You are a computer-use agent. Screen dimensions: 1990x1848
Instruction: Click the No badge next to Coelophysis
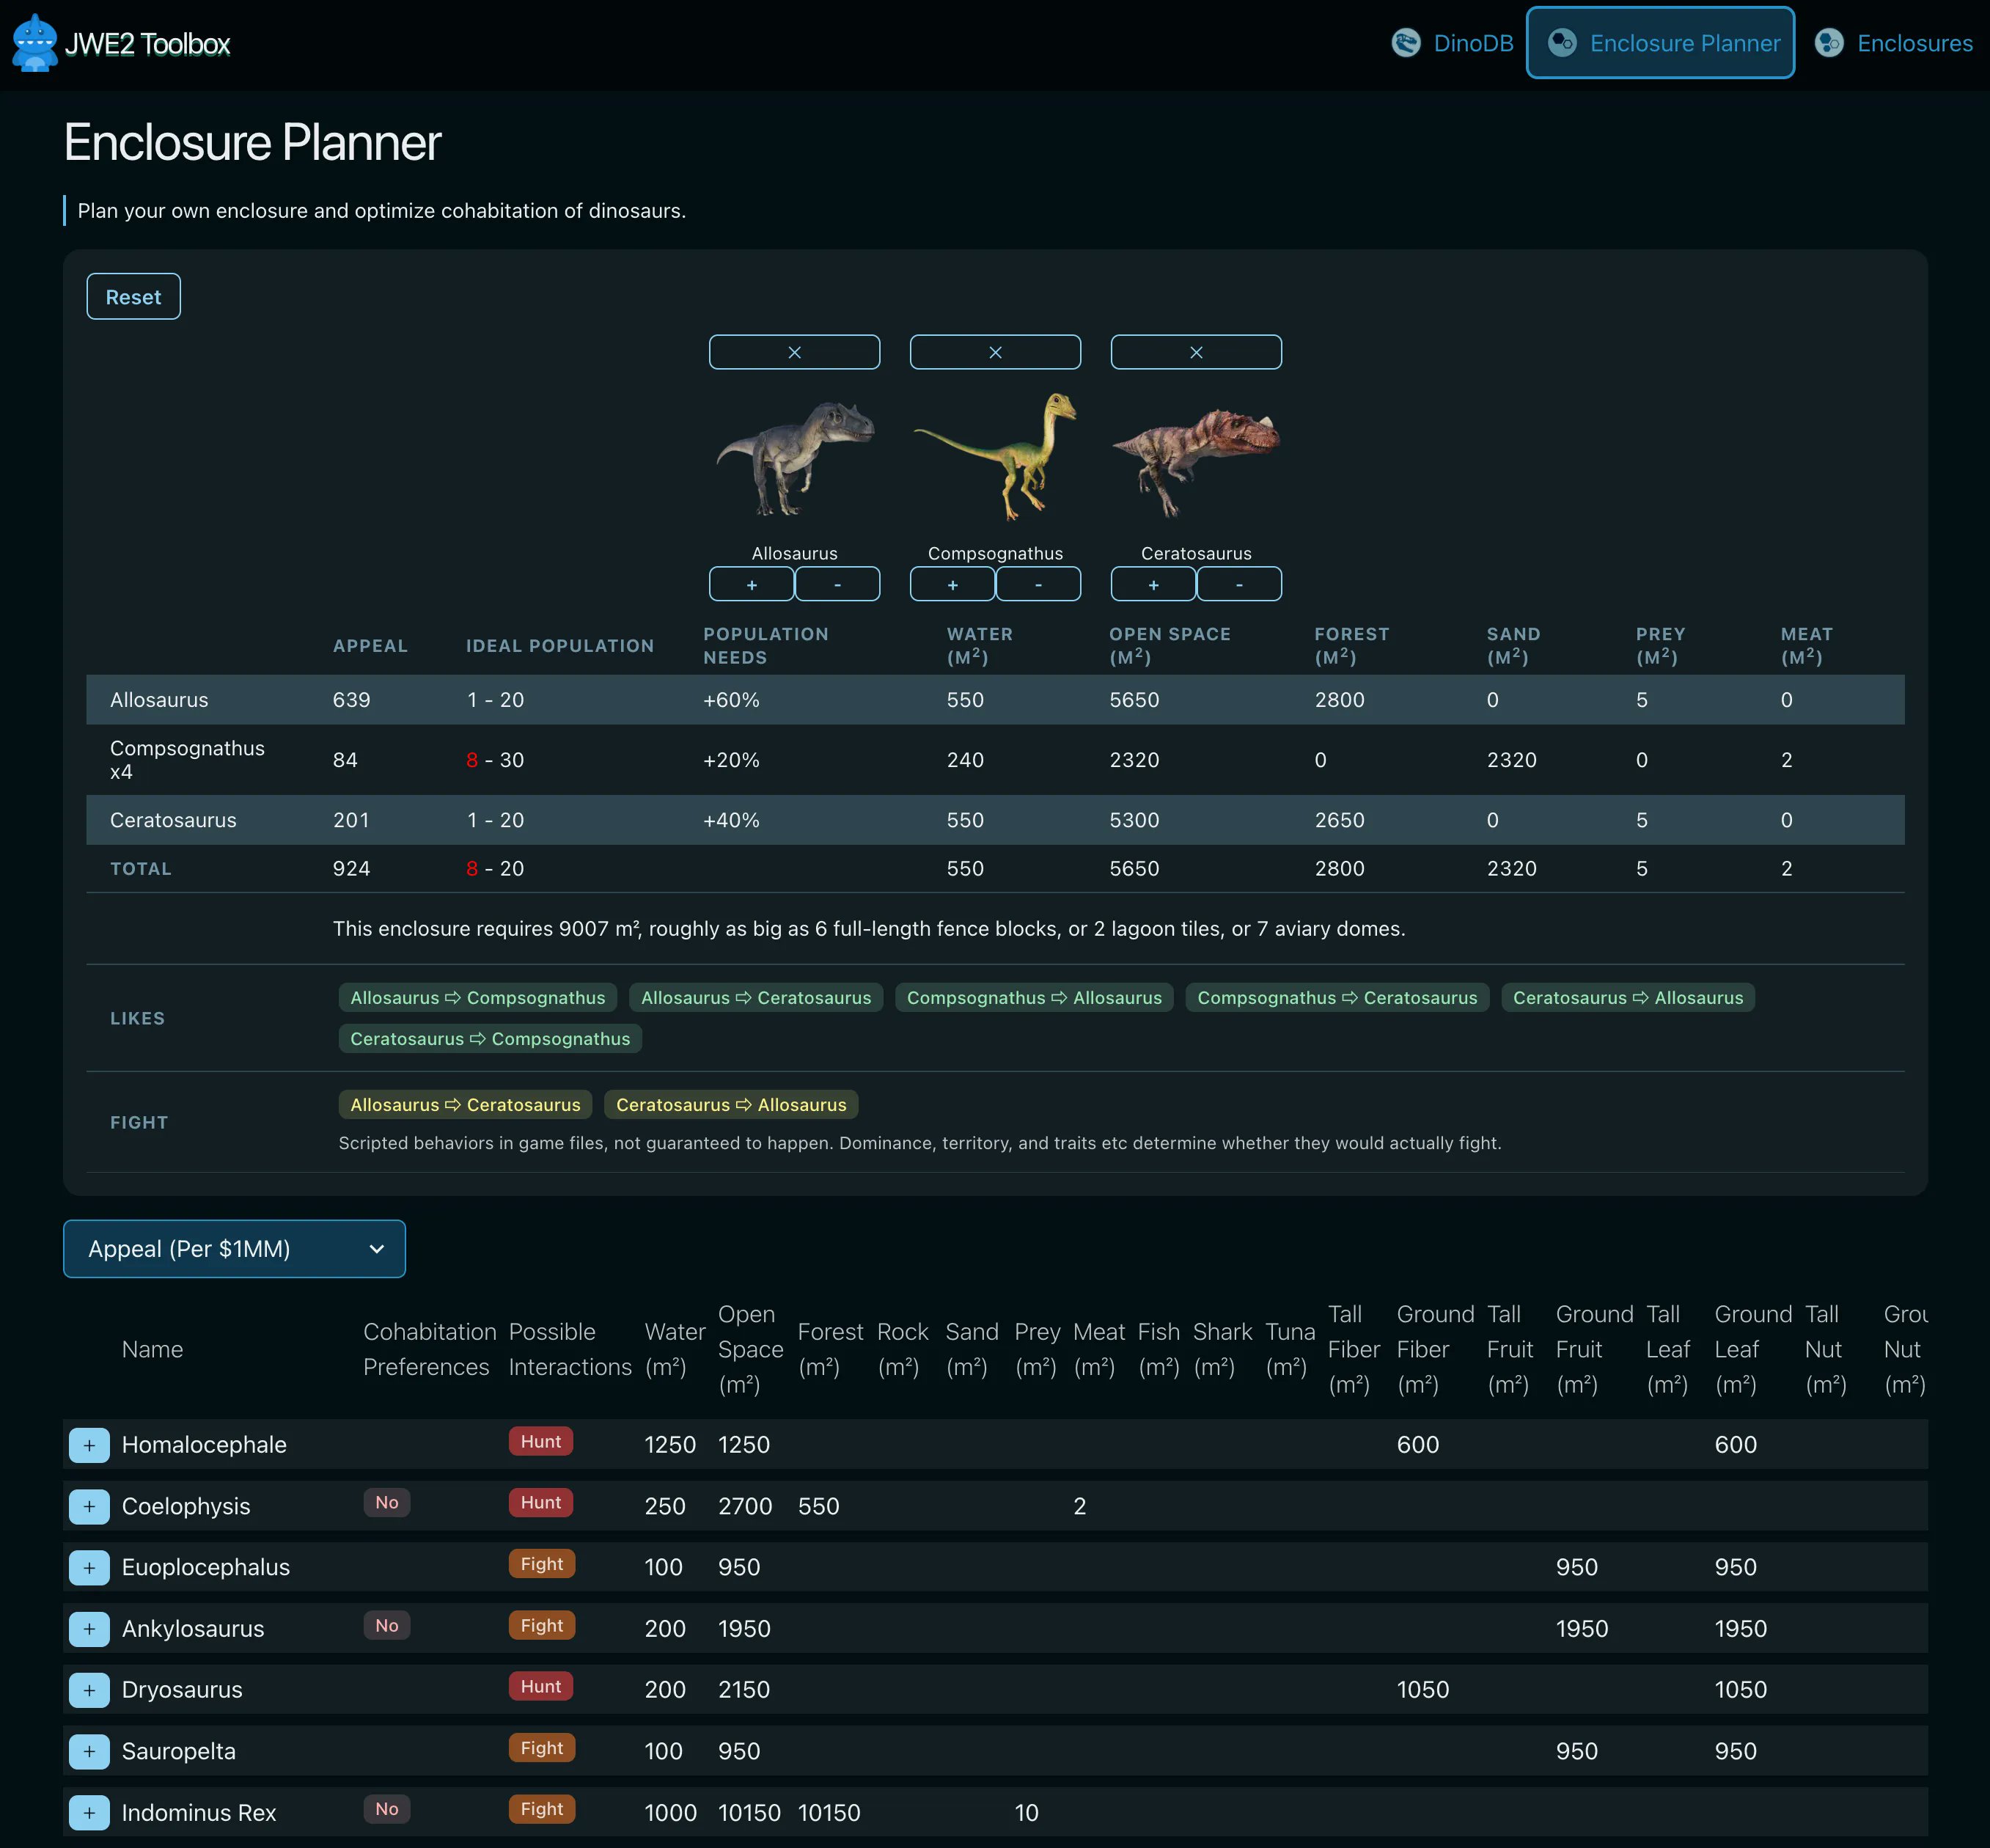pos(386,1502)
